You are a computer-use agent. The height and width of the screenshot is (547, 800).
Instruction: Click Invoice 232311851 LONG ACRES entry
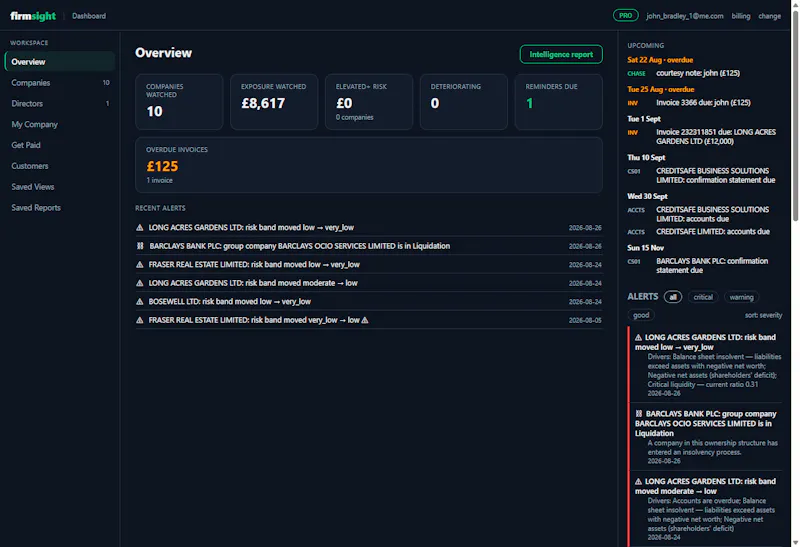(716, 137)
